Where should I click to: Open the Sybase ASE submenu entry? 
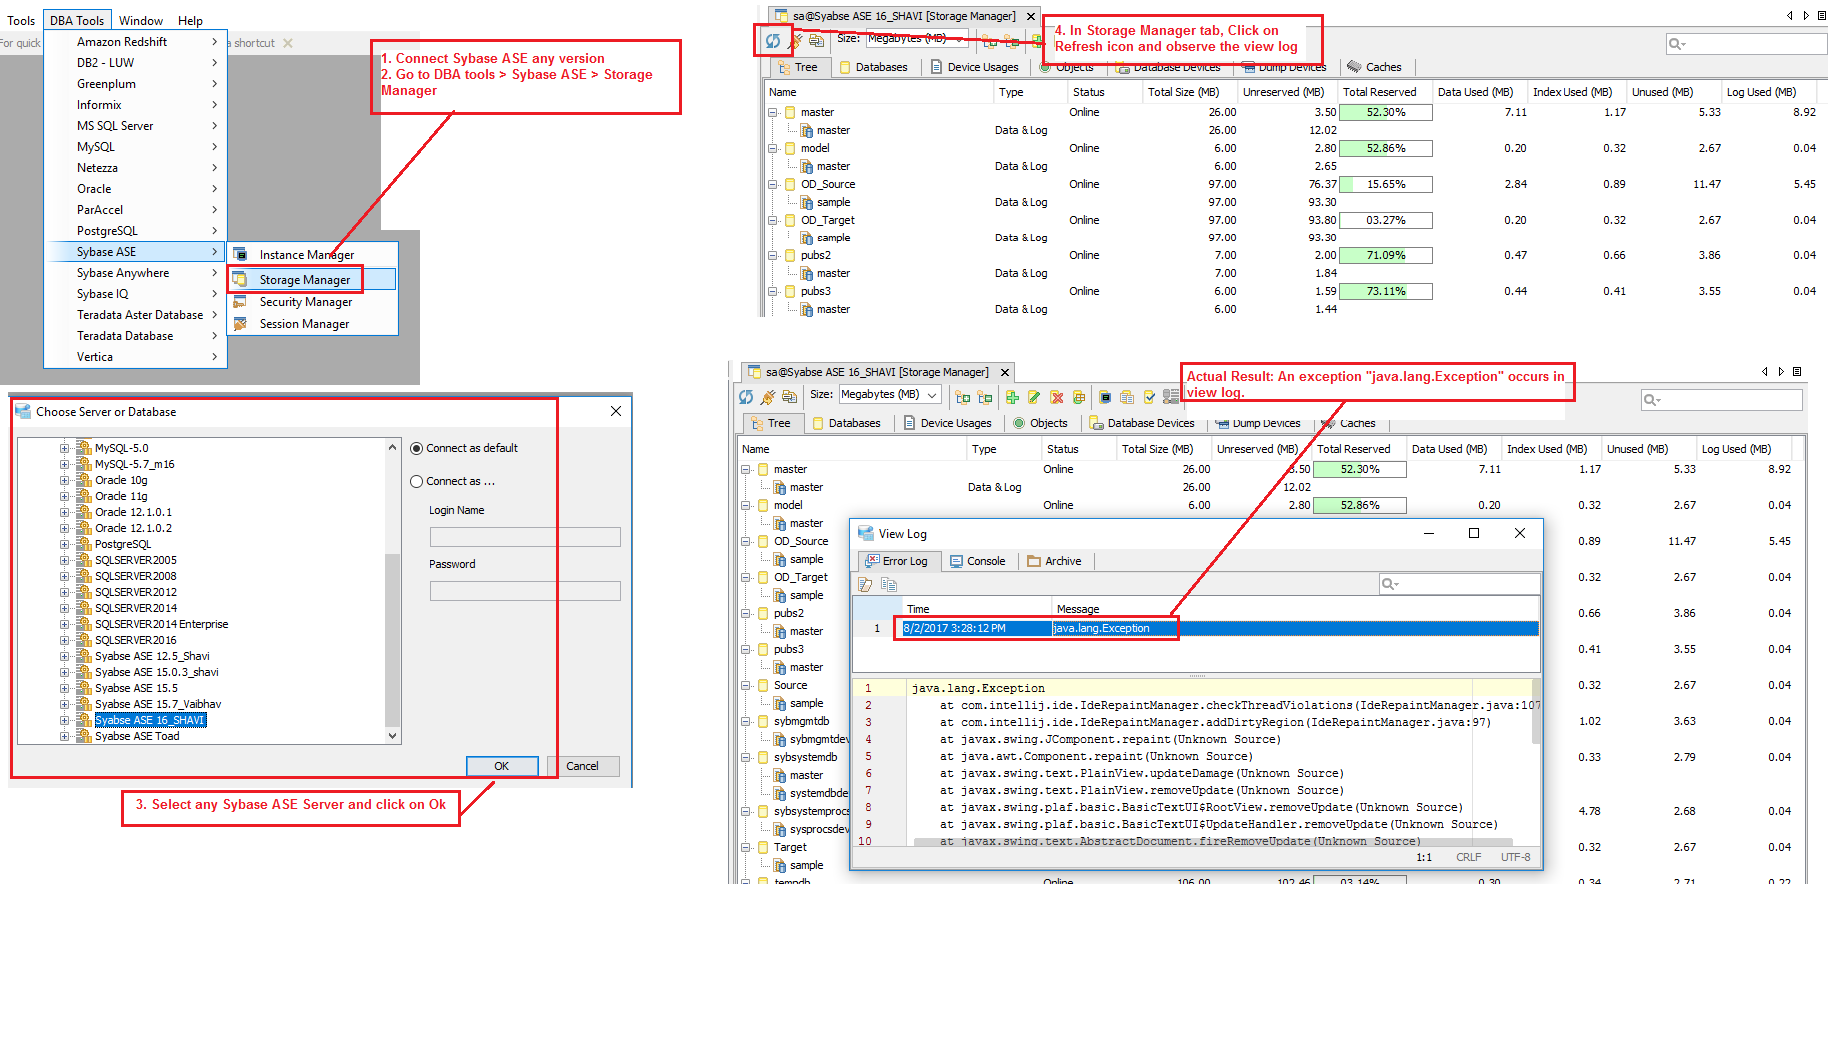point(136,252)
